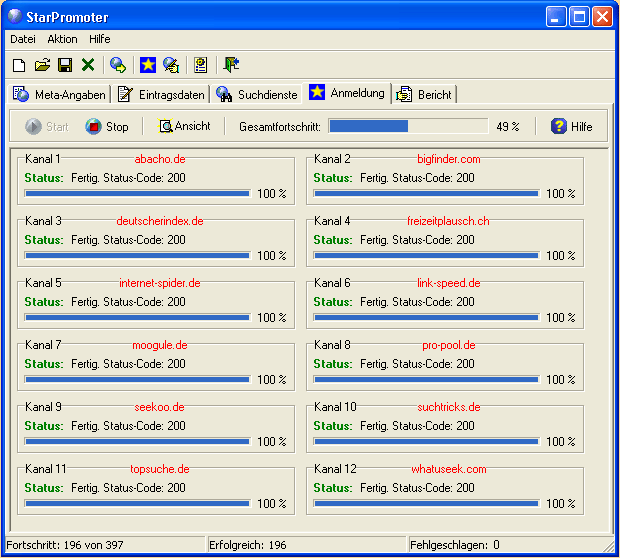Click the greyed Start button
Image resolution: width=620 pixels, height=558 pixels.
(47, 127)
